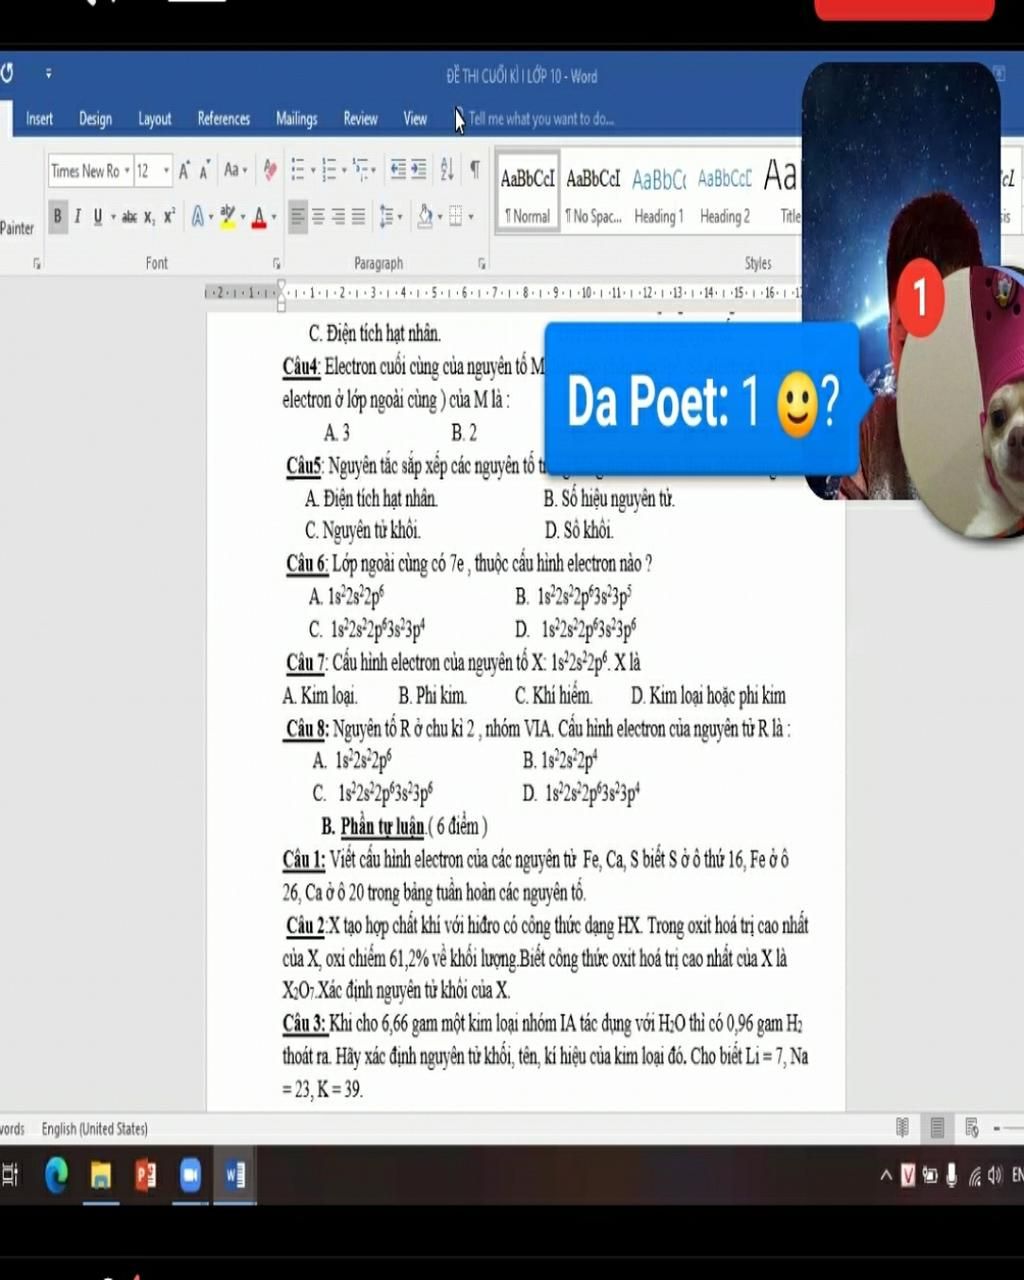Open PowerPoint from taskbar
The width and height of the screenshot is (1024, 1280).
tap(146, 1175)
